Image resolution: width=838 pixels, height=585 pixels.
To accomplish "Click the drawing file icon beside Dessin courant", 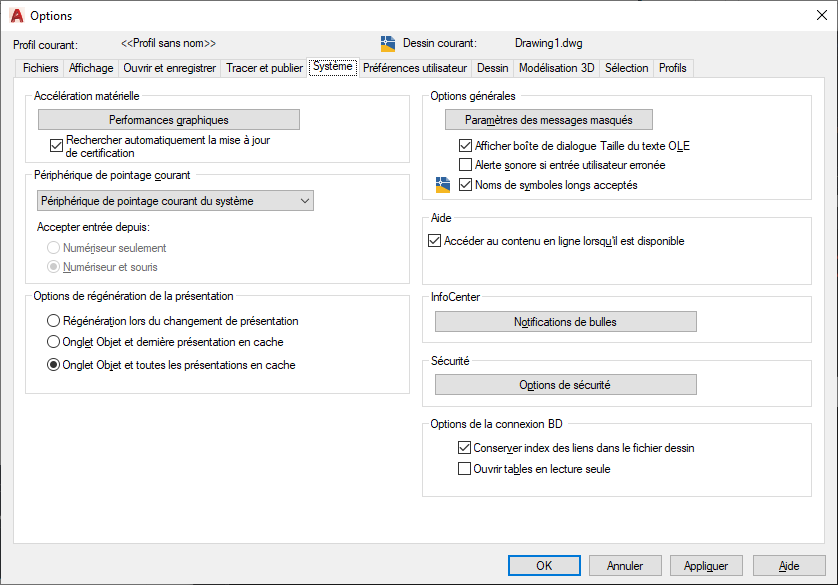I will point(388,44).
